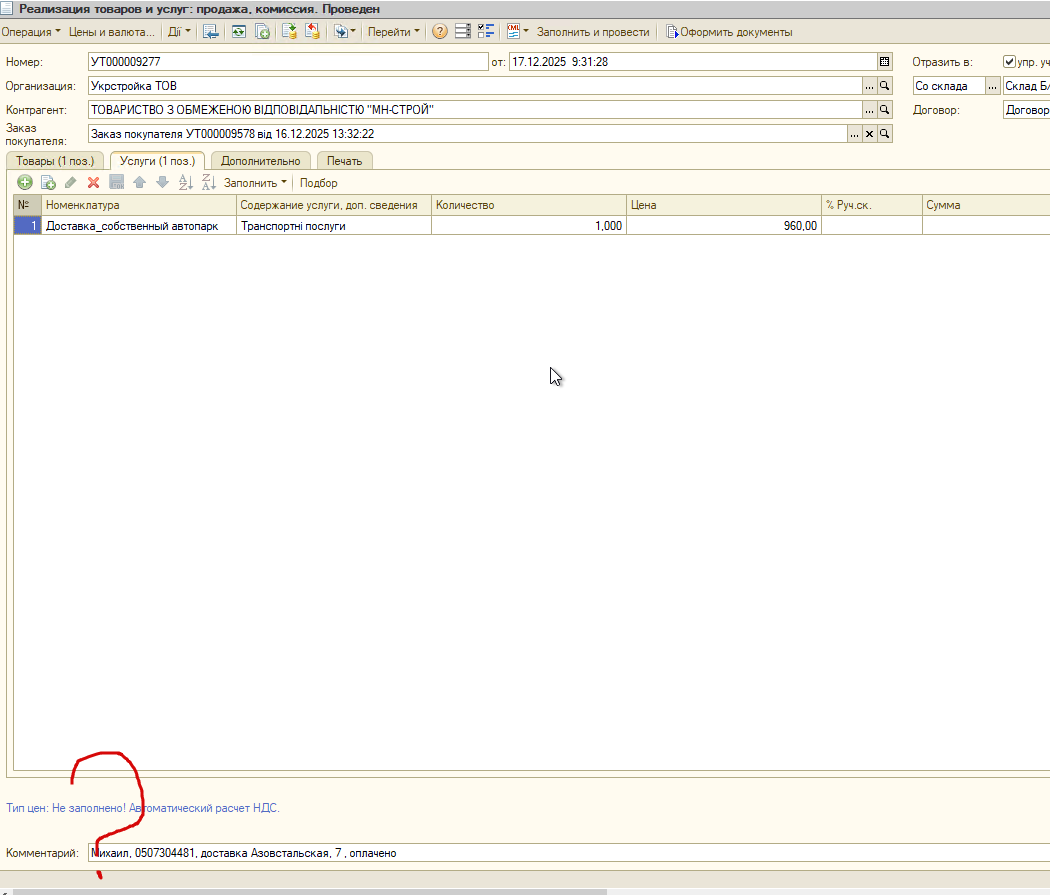Click the re-post document icon with green arrows
Image resolution: width=1050 pixels, height=895 pixels.
pos(239,31)
